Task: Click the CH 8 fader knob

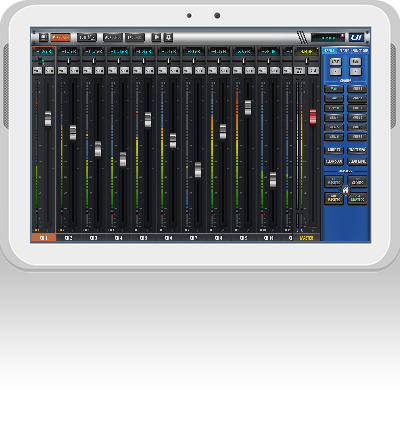Action: [x=223, y=132]
